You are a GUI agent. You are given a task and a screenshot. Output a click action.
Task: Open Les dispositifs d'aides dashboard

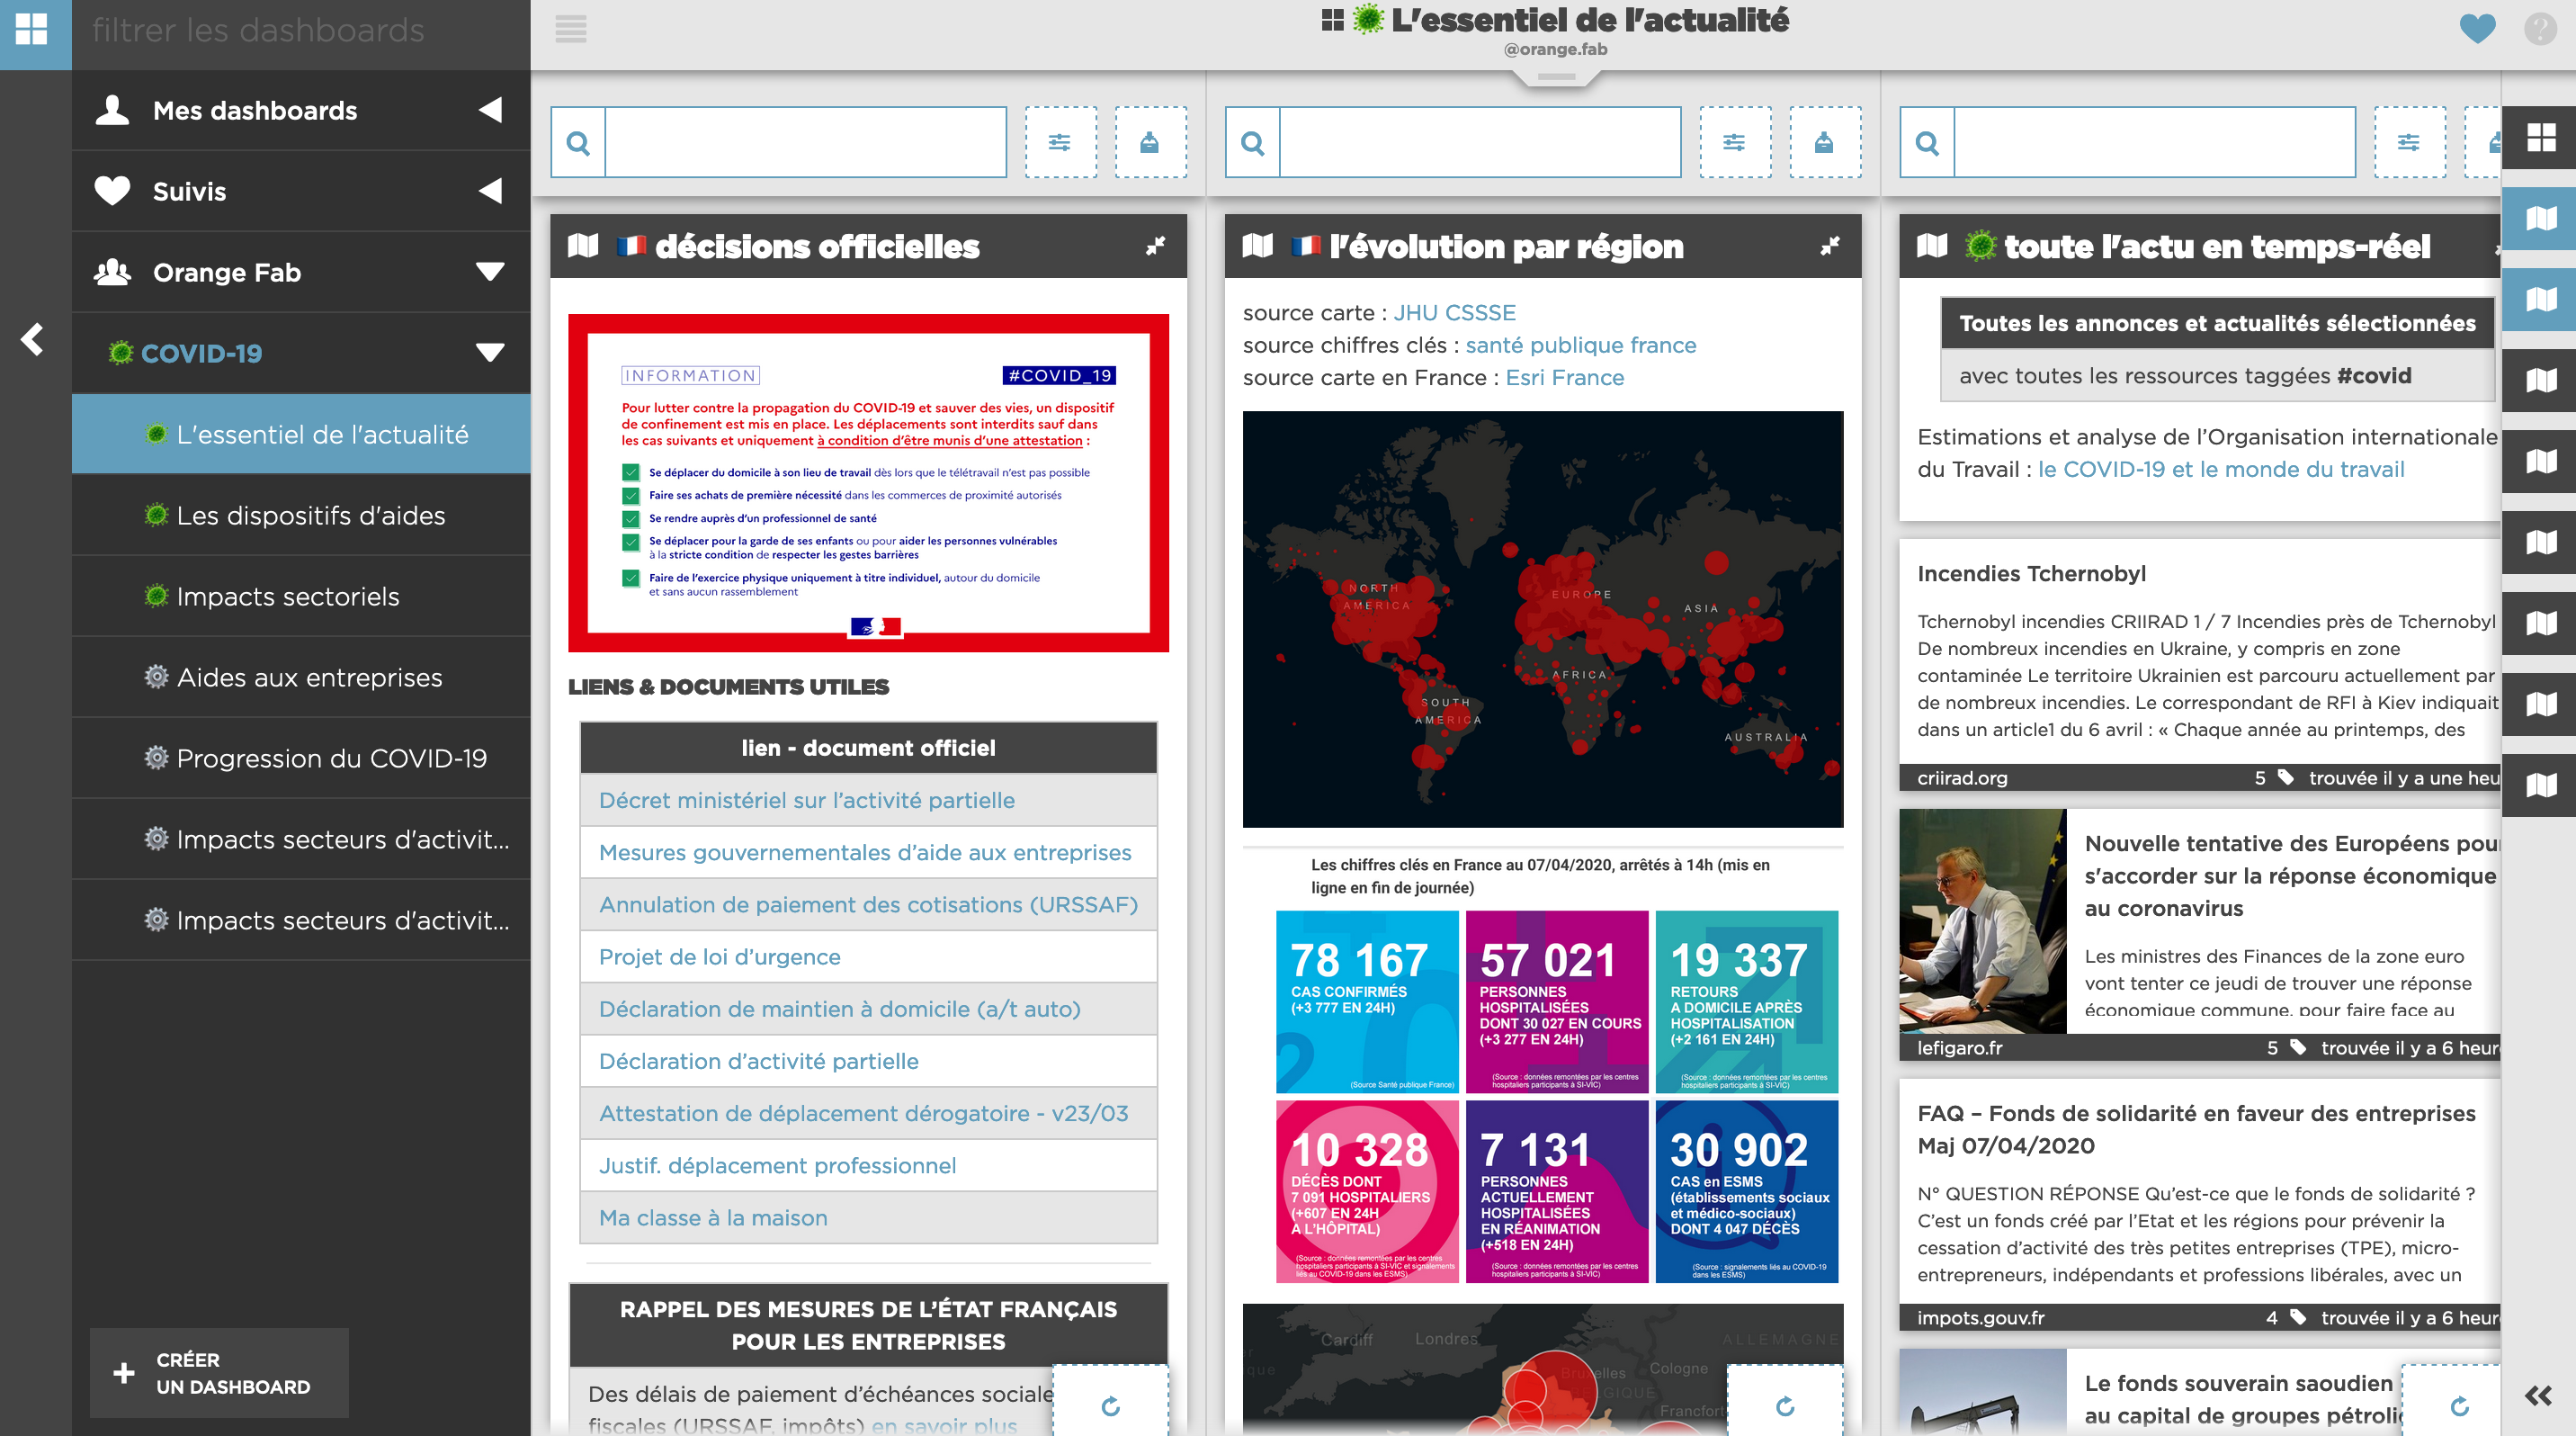[310, 516]
